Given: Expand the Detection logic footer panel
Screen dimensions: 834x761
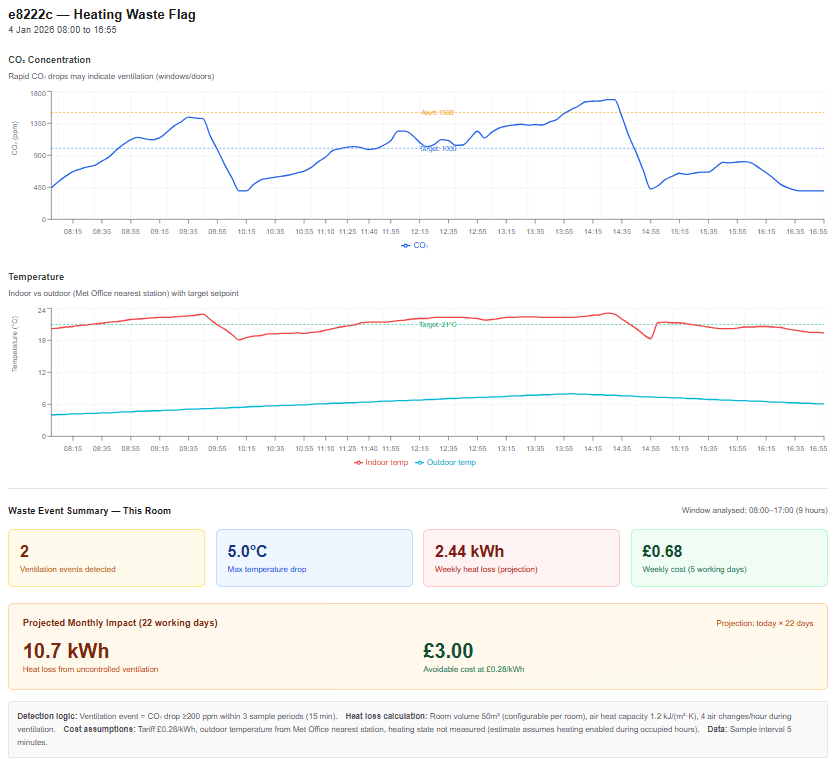Looking at the screenshot, I should click(45, 716).
